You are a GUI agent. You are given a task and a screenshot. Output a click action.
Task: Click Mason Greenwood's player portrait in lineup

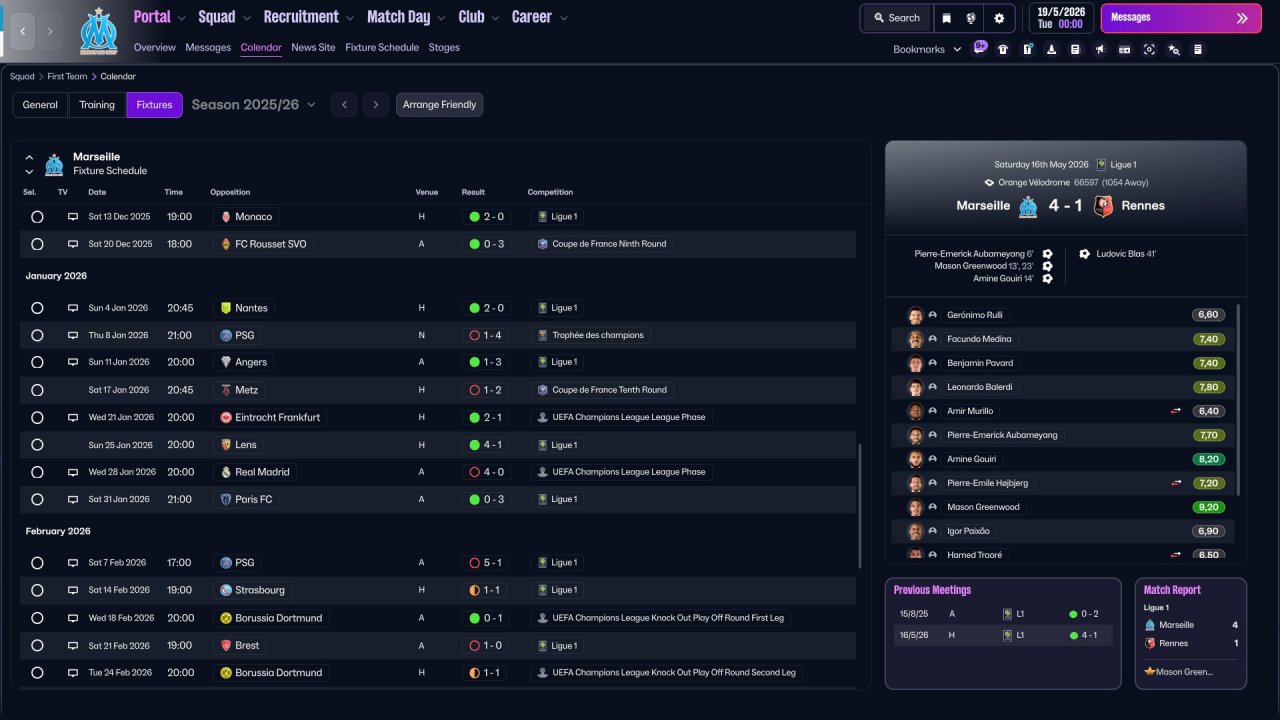click(914, 507)
